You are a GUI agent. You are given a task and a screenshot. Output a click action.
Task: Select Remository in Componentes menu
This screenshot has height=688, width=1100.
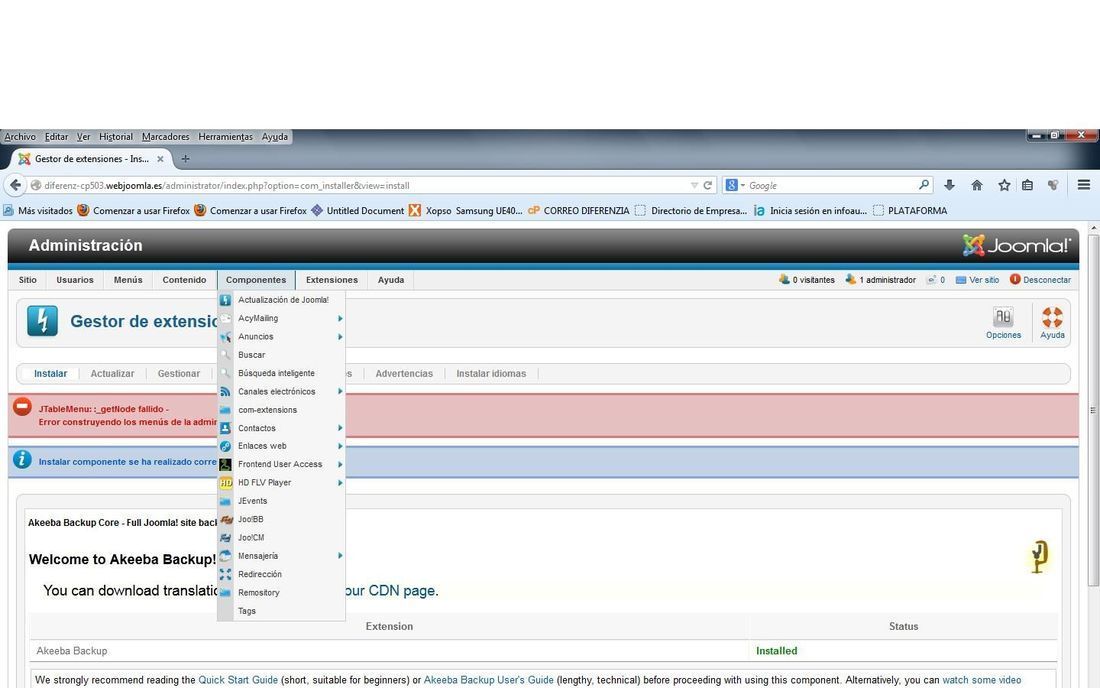click(x=259, y=593)
